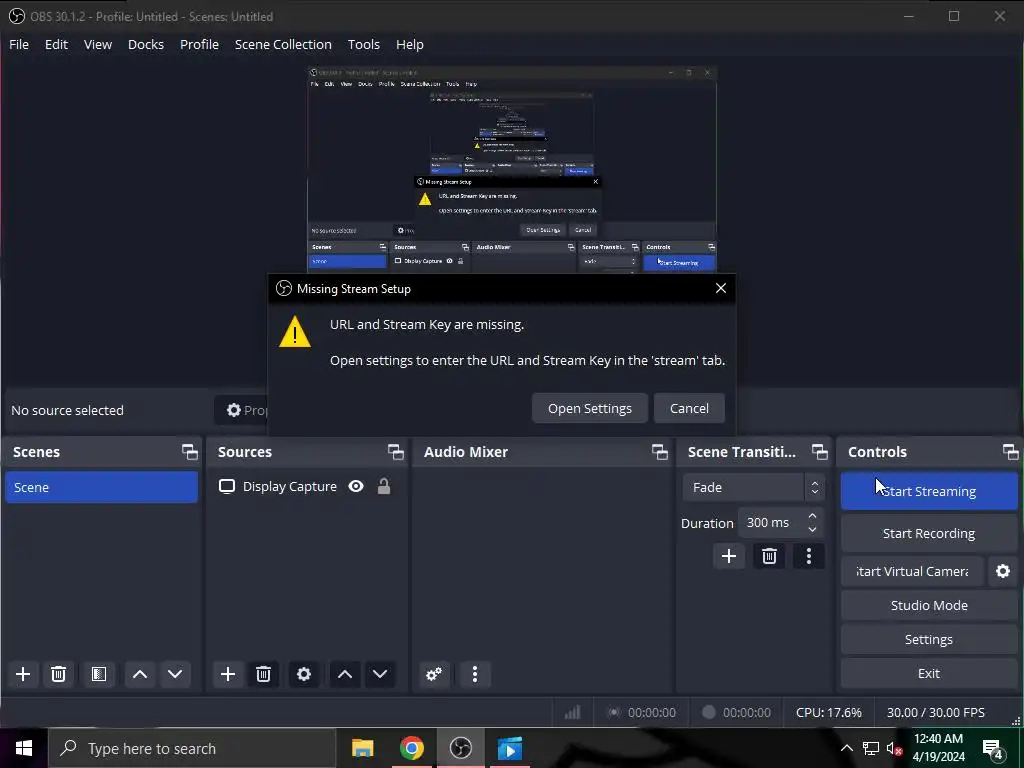Undock the Scenes panel
This screenshot has width=1024, height=768.
(189, 452)
